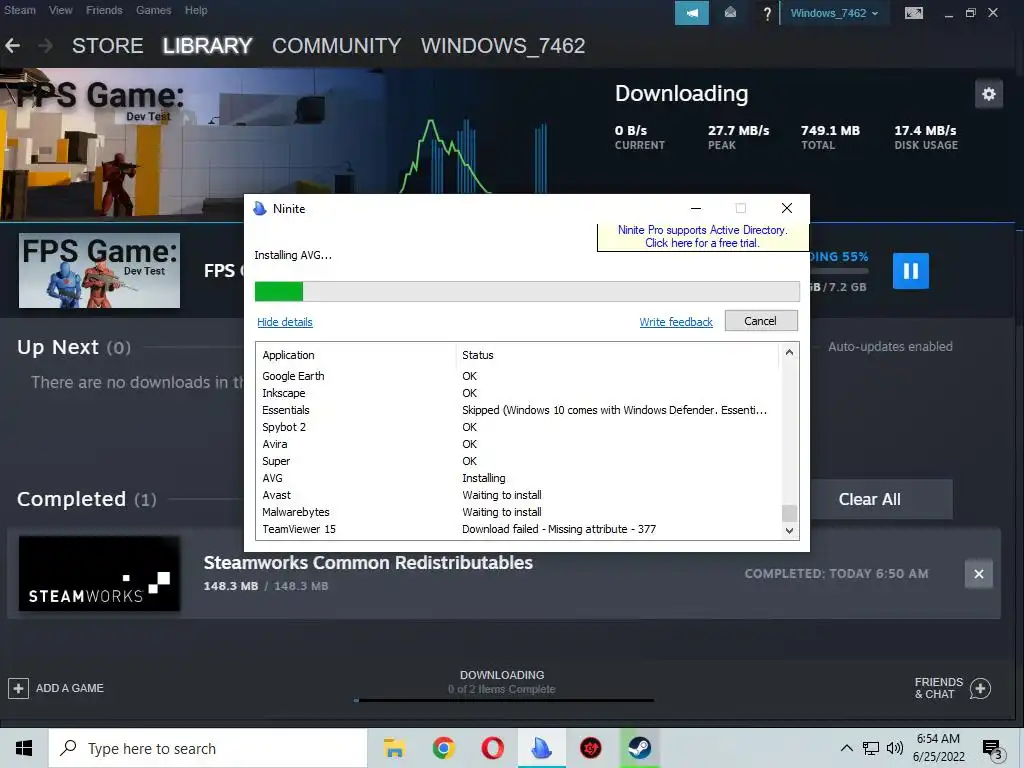Viewport: 1024px width, 768px height.
Task: Select the Inkscape row in Ninite
Action: (x=519, y=393)
